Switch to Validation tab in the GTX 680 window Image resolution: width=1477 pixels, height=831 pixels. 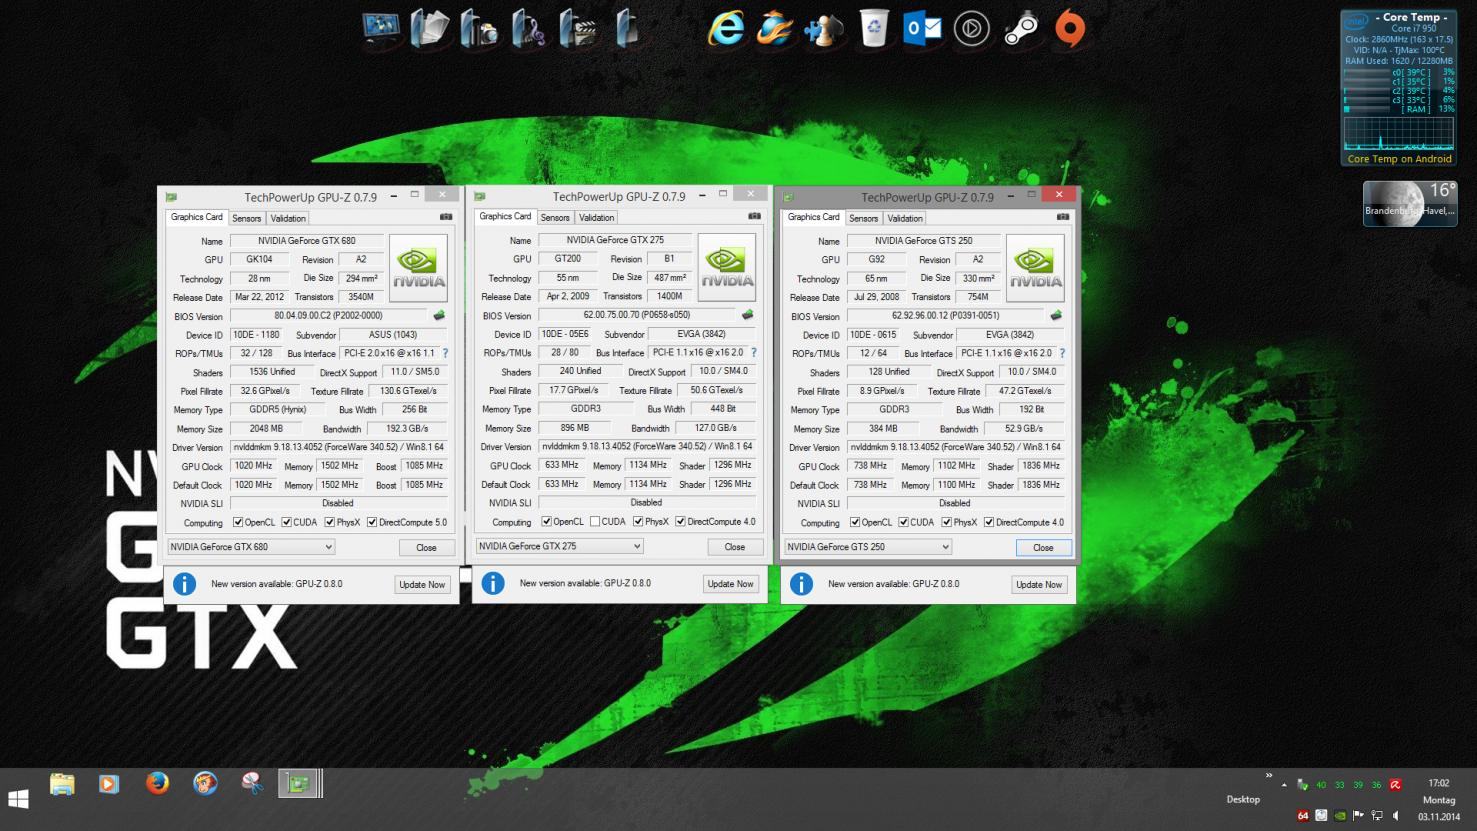click(x=288, y=218)
